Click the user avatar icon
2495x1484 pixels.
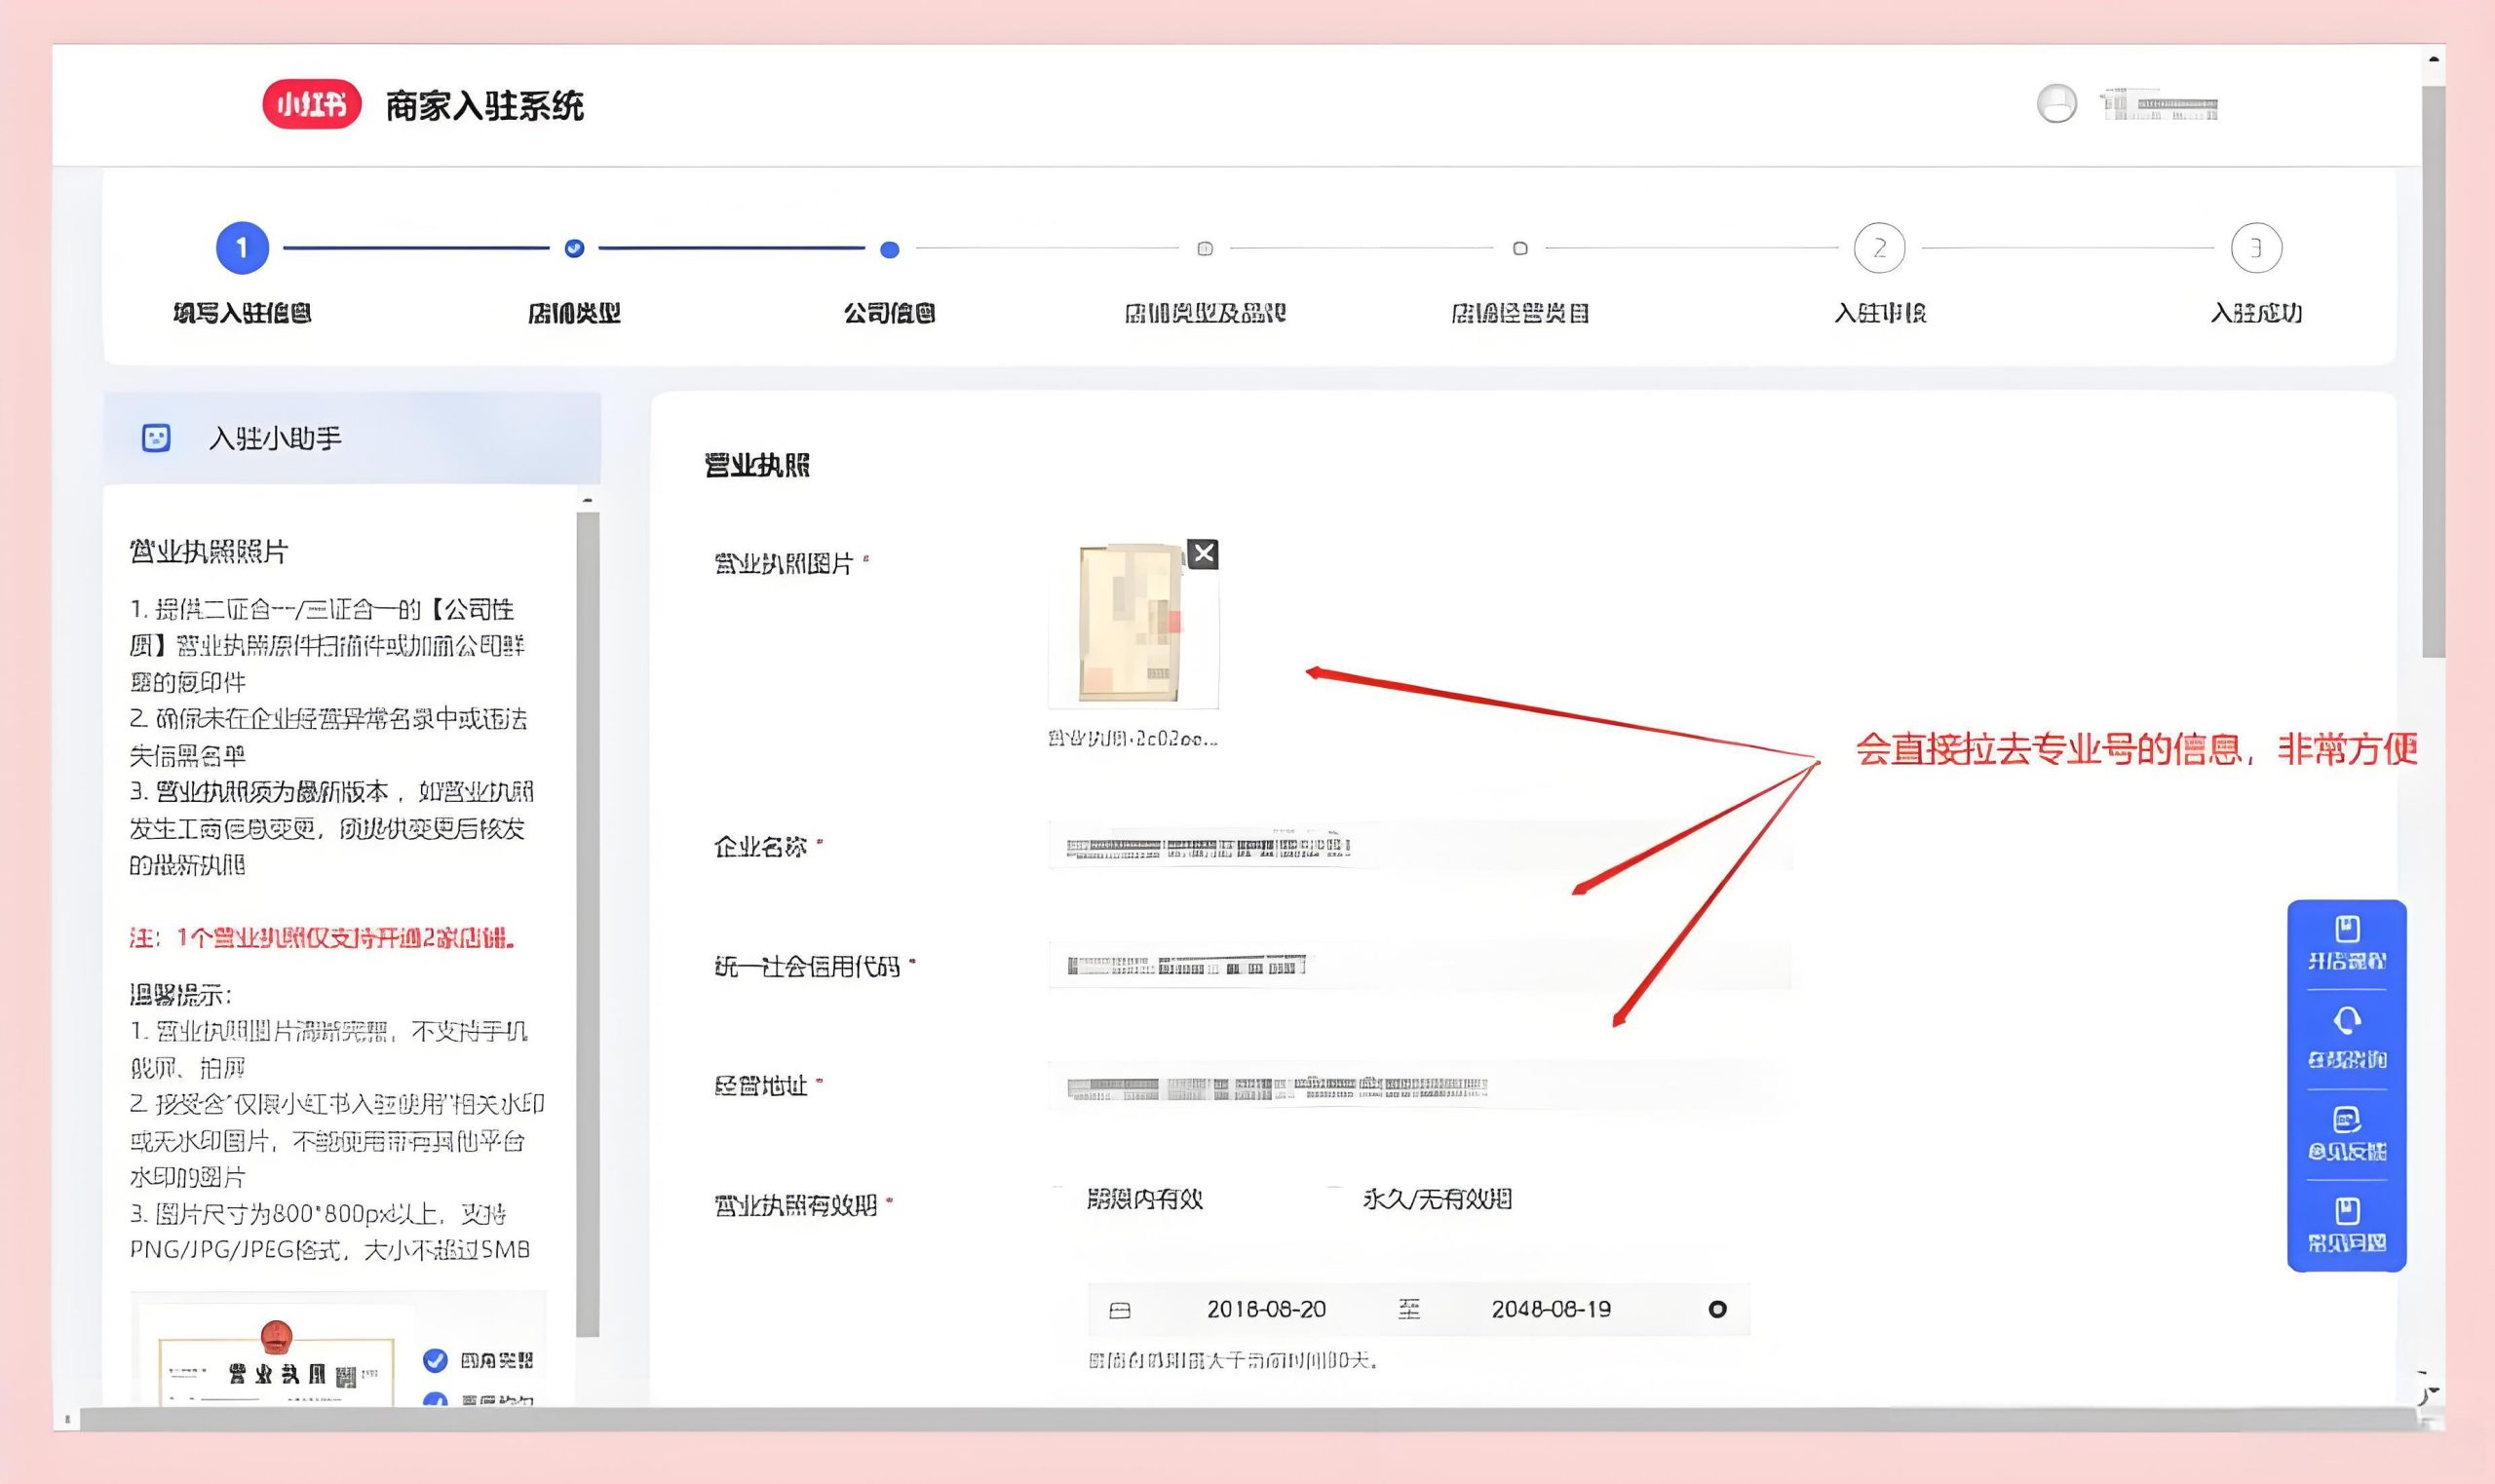click(x=2056, y=104)
